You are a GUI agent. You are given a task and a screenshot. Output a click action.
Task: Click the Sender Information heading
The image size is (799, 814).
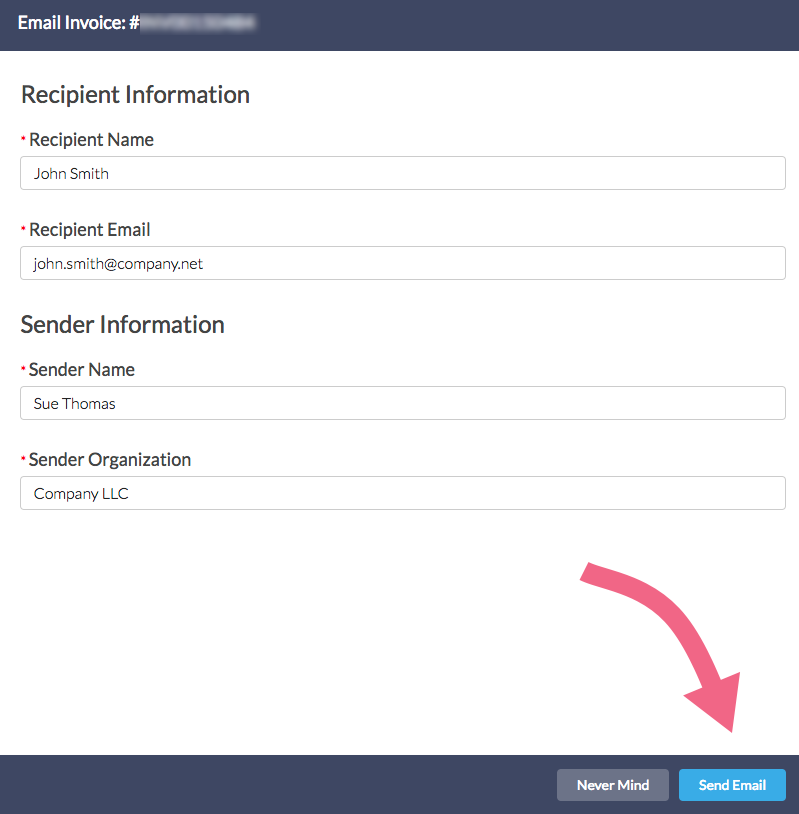click(x=122, y=325)
